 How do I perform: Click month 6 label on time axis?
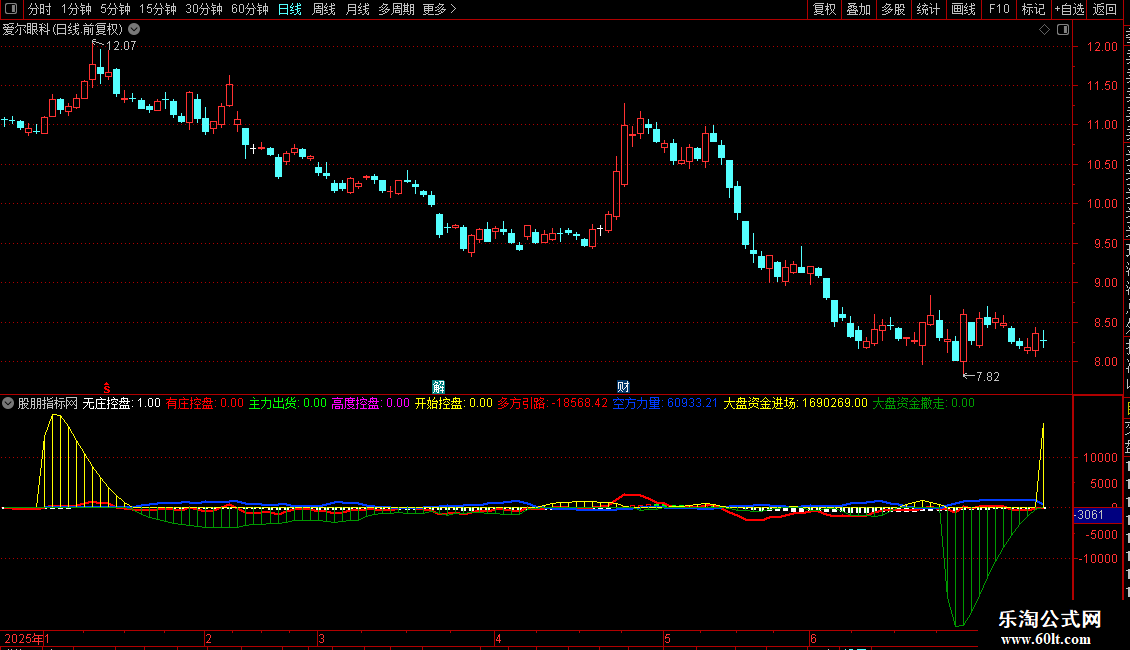[x=813, y=639]
